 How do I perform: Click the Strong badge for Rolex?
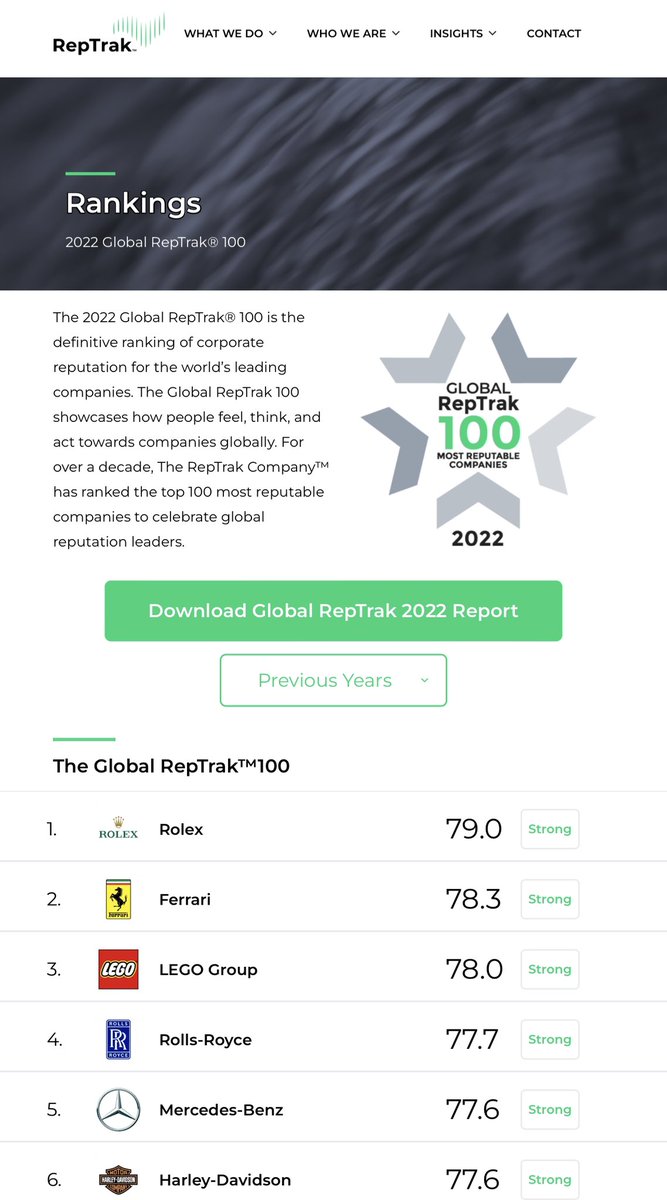550,829
